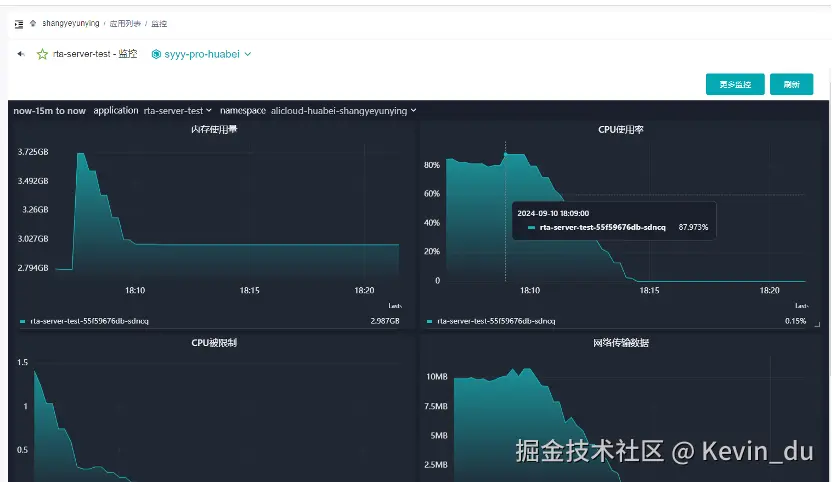Open shangyeyunying breadcrumb link
The height and width of the screenshot is (482, 832).
click(71, 23)
